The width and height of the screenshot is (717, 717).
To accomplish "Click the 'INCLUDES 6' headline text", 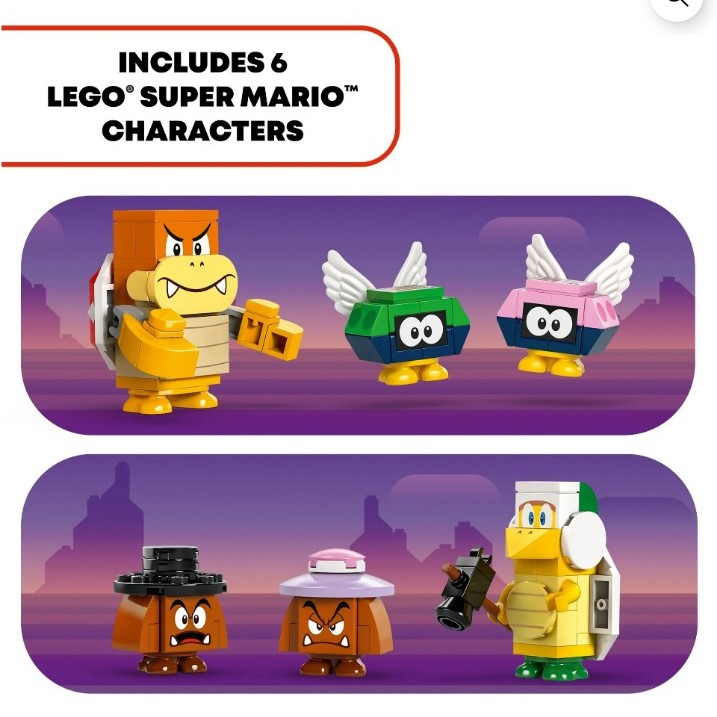I will (203, 63).
